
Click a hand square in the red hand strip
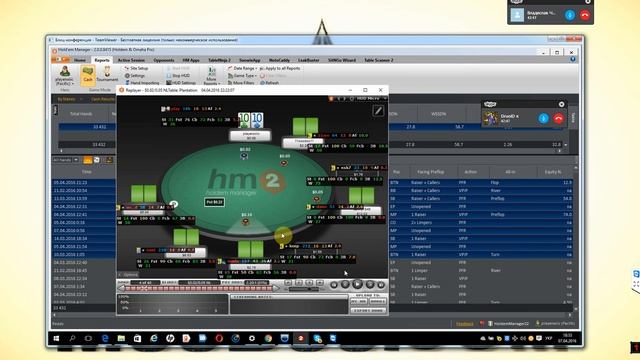tap(144, 288)
